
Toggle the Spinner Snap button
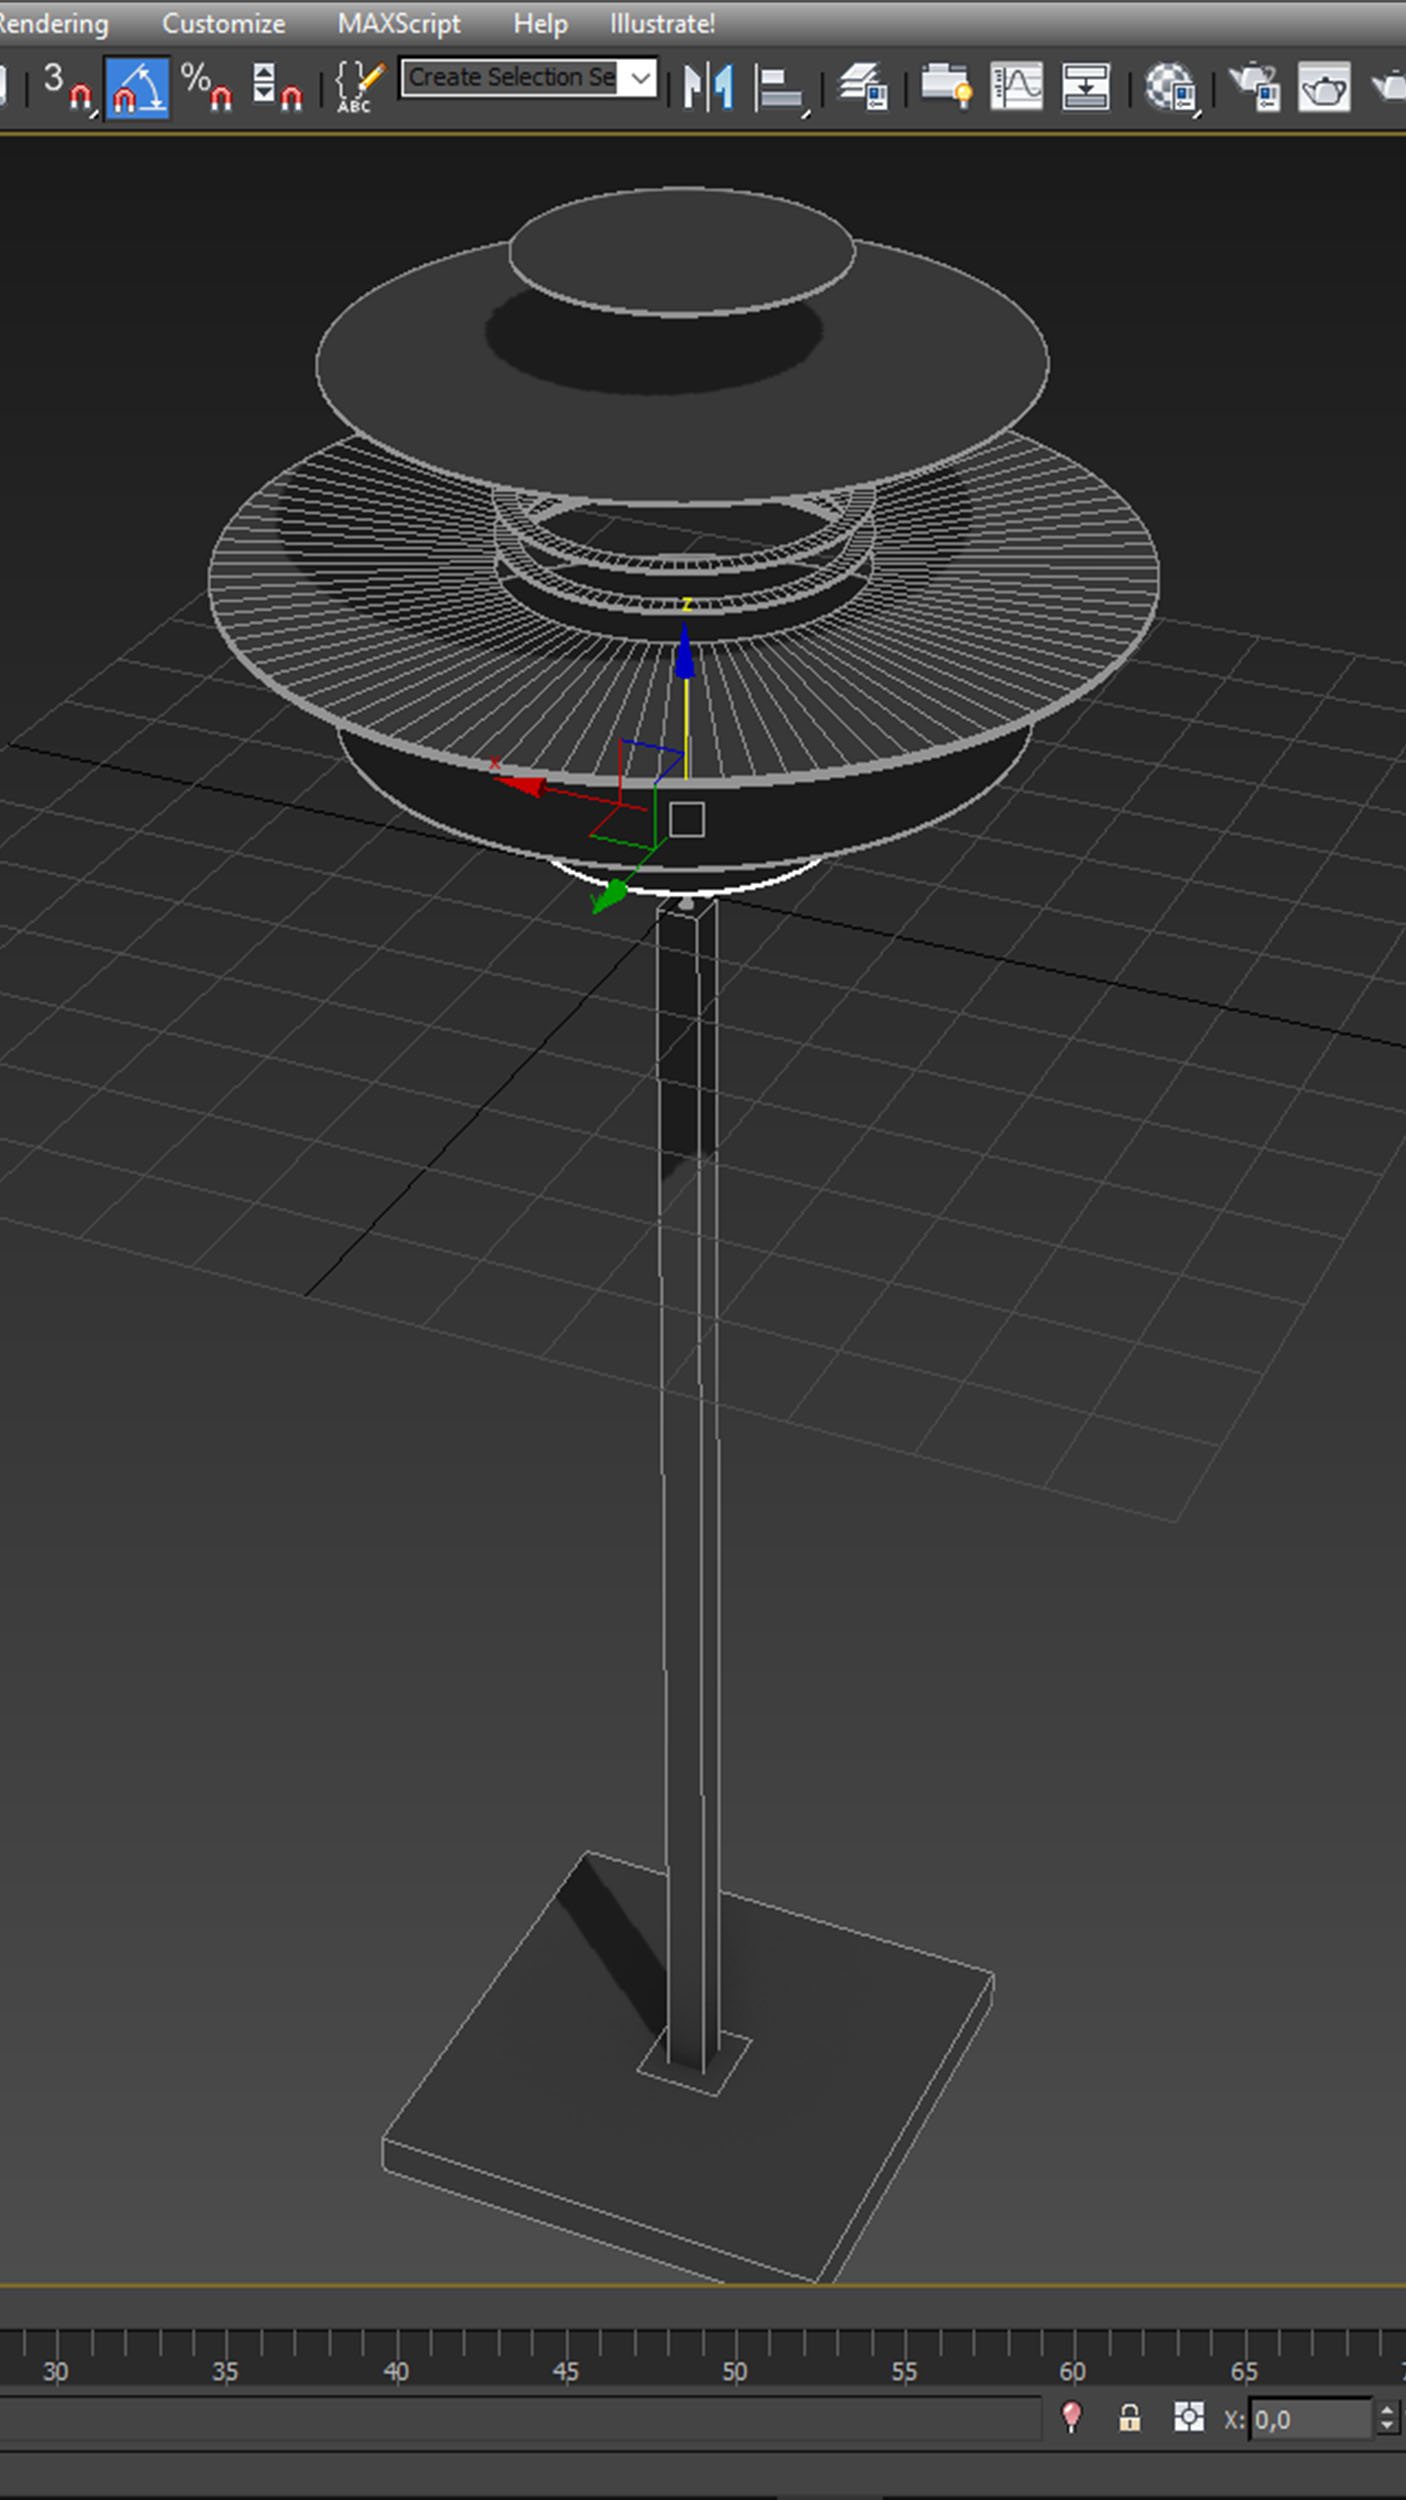tap(276, 87)
